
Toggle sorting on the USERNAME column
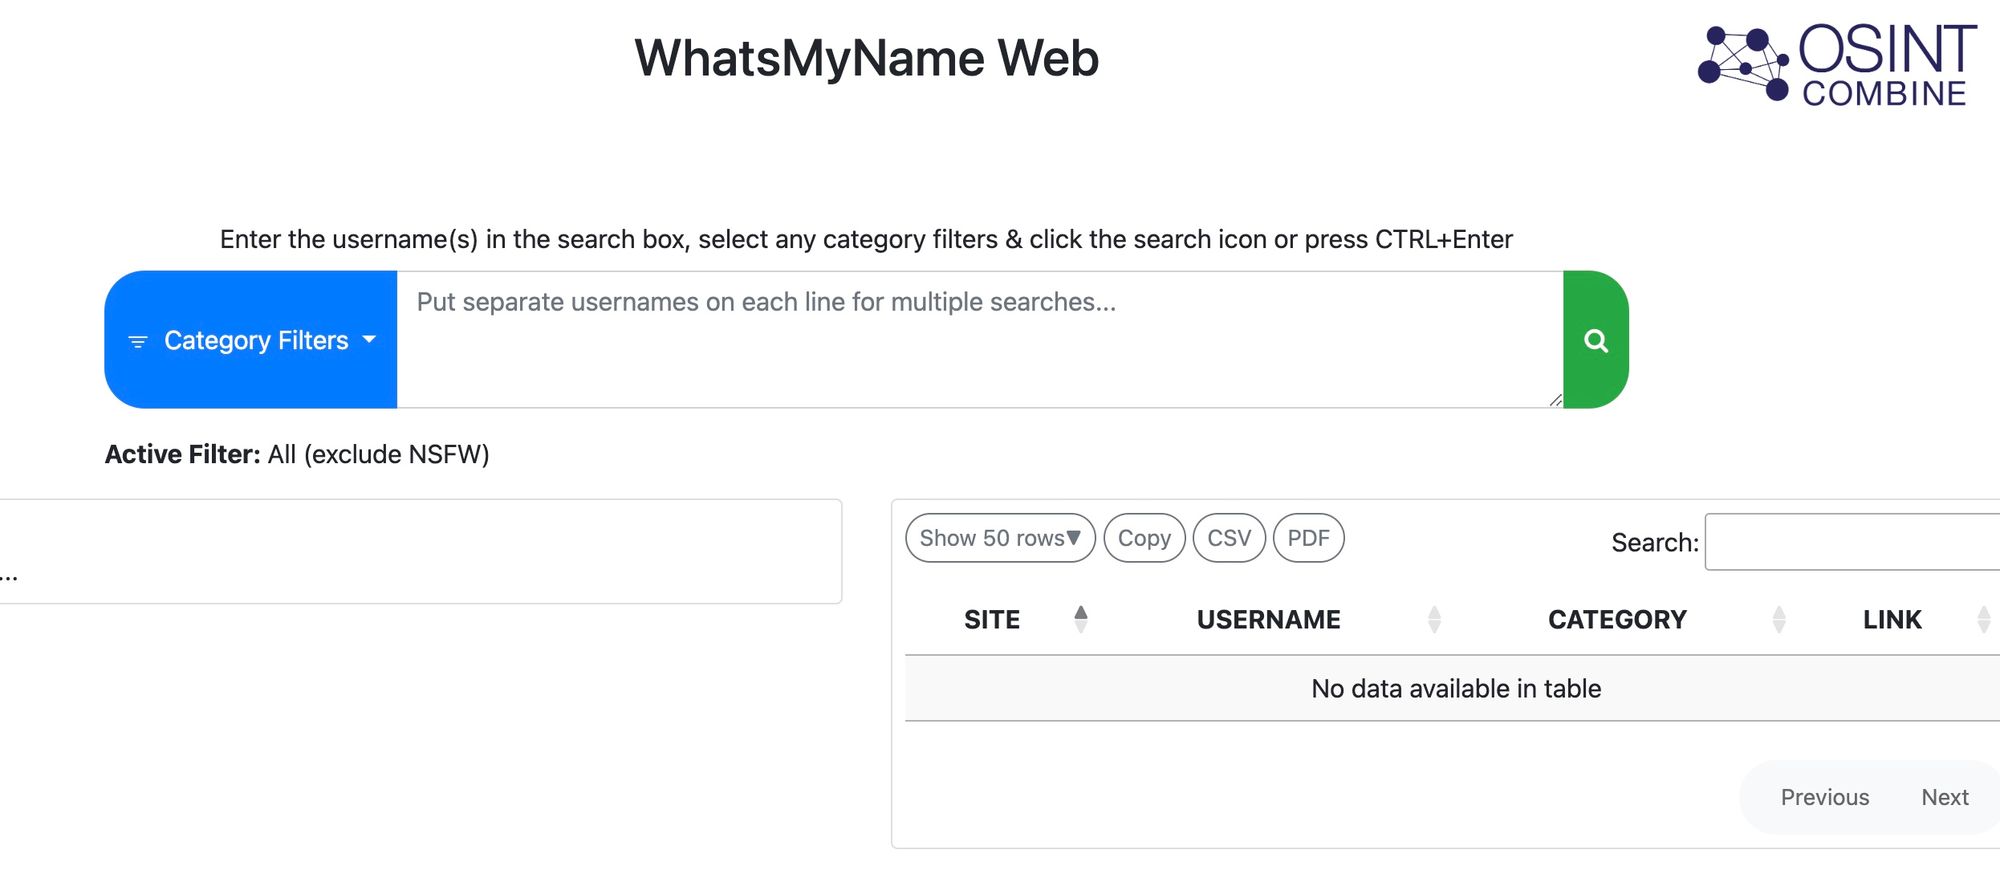[1268, 619]
